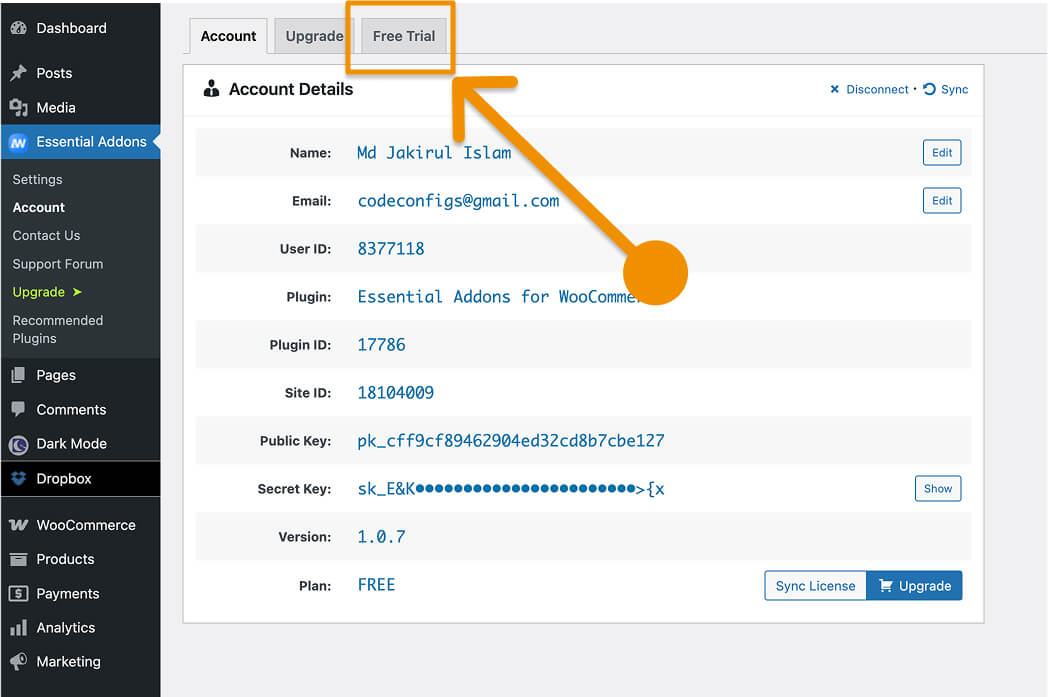The height and width of the screenshot is (697, 1048).
Task: Click the Sync License button
Action: coord(815,585)
